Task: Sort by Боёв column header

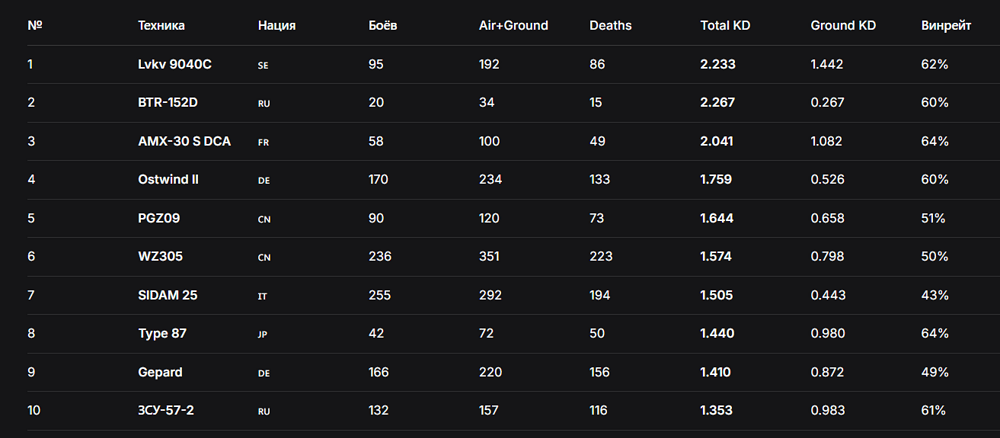Action: 383,26
